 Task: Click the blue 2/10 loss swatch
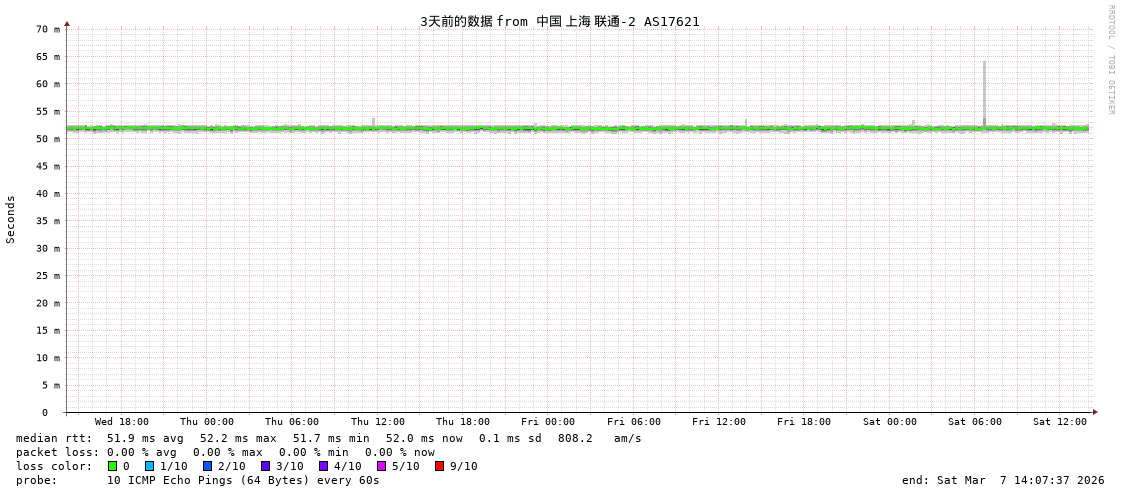(x=207, y=466)
